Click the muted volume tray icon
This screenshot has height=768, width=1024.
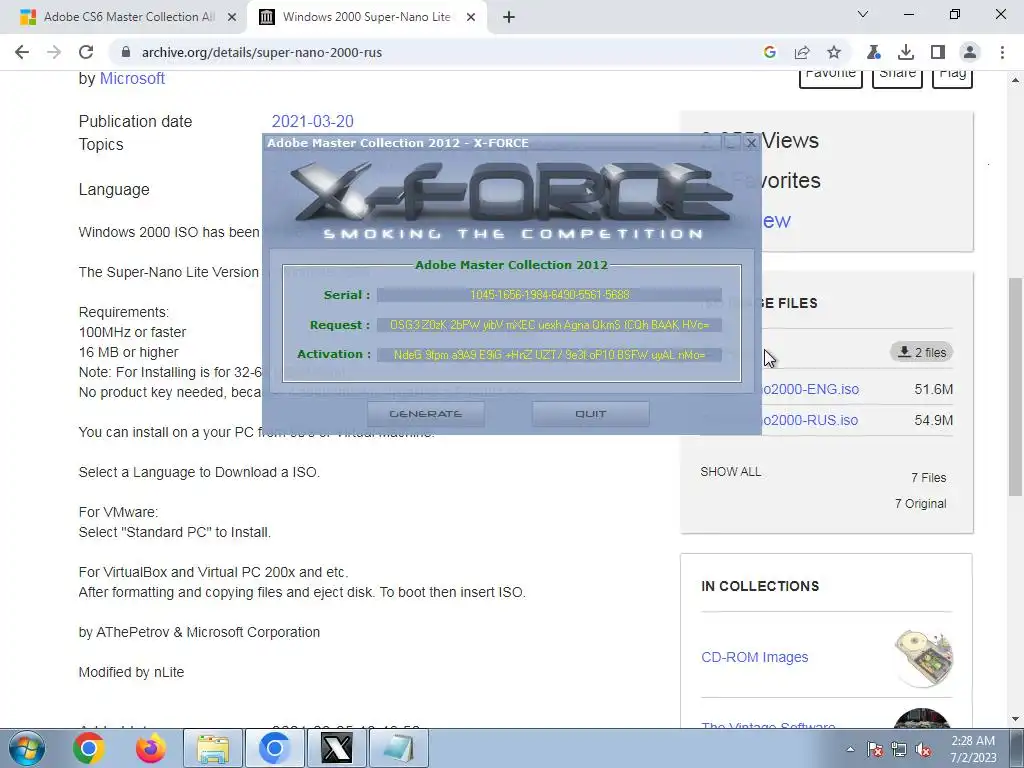tap(923, 749)
